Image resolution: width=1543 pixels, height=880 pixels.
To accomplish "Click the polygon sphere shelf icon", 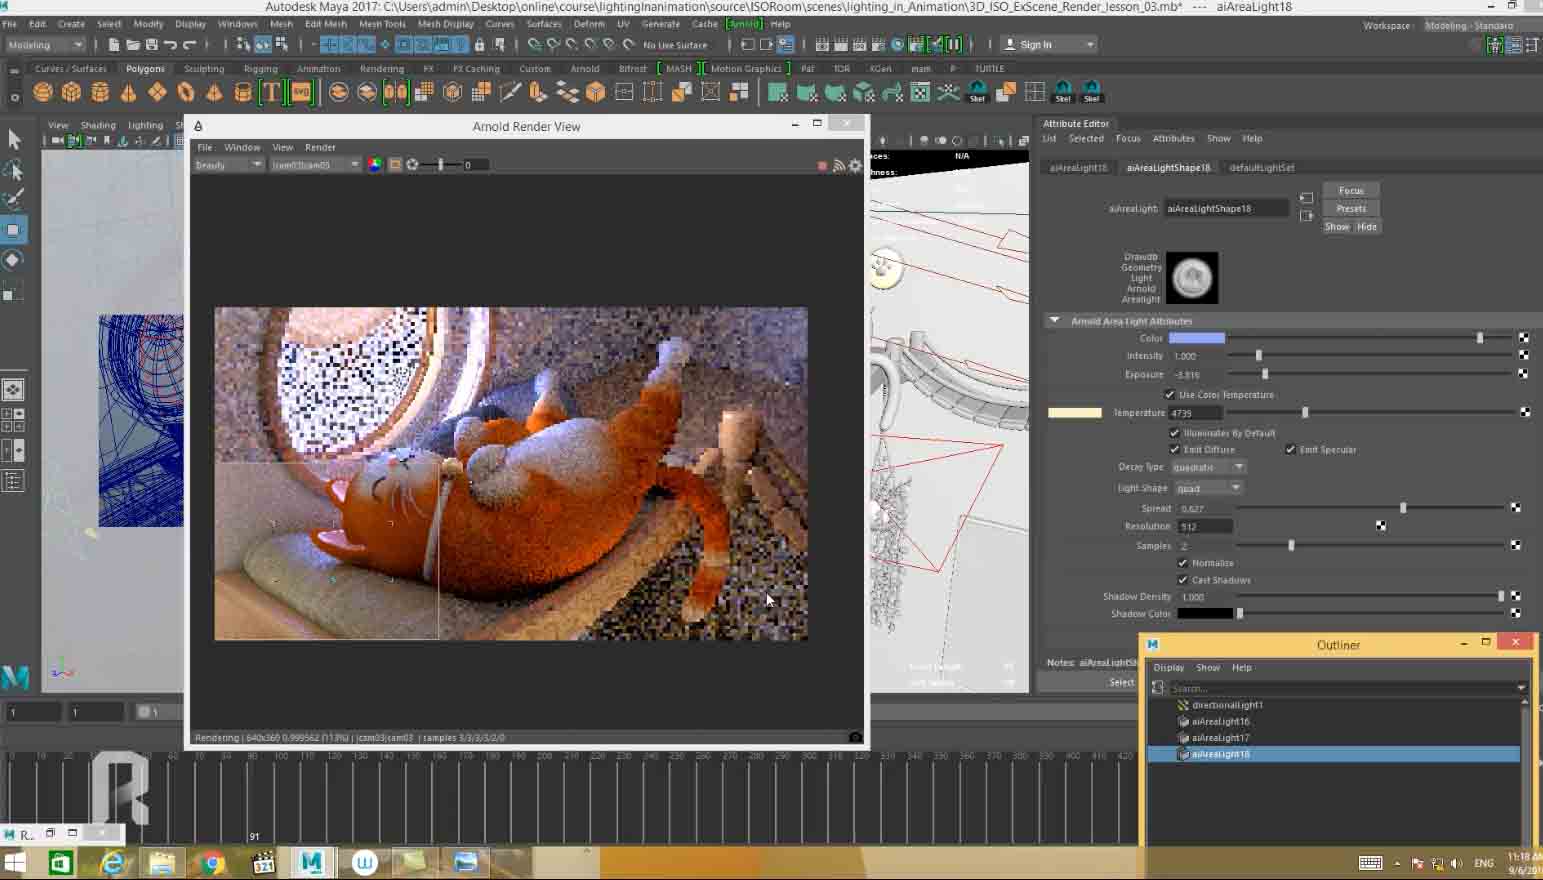I will [x=43, y=93].
